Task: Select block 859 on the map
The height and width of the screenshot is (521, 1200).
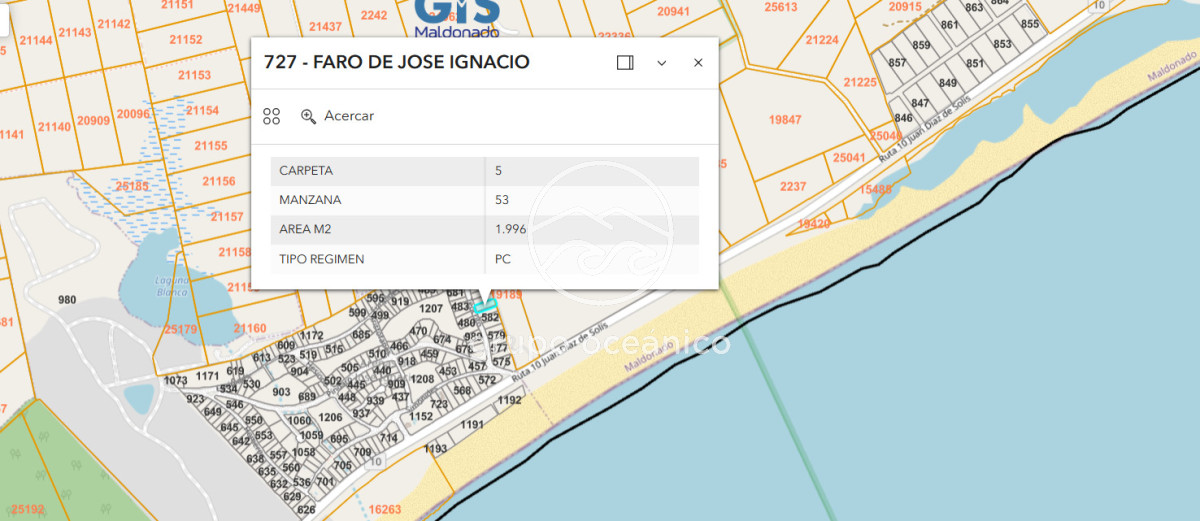Action: click(921, 46)
